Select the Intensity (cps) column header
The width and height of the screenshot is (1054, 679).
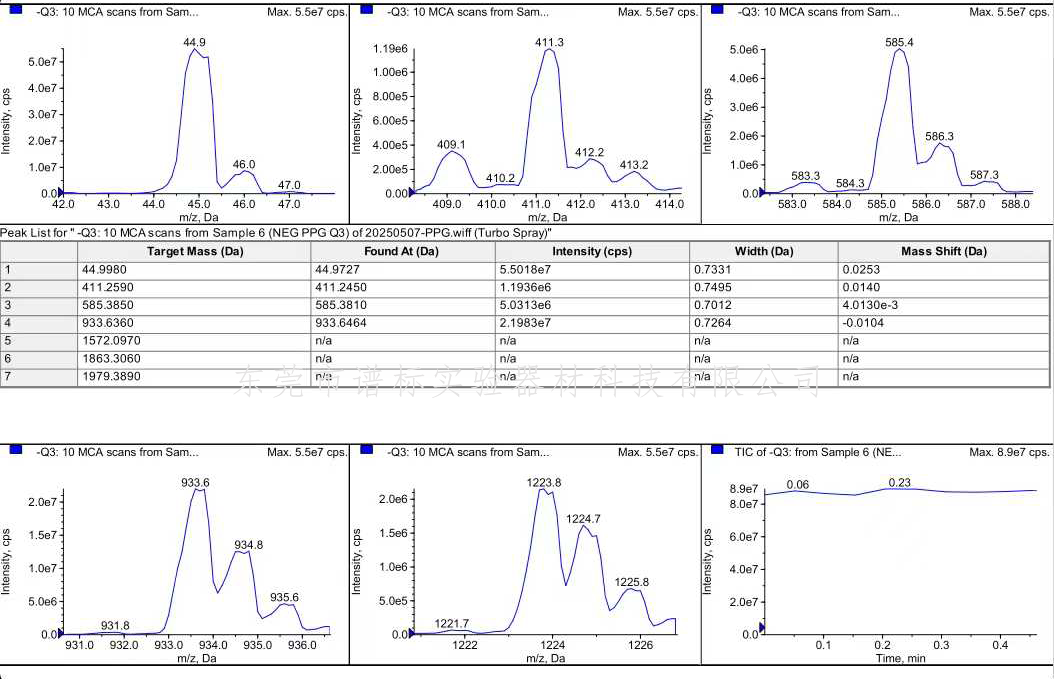click(x=591, y=251)
